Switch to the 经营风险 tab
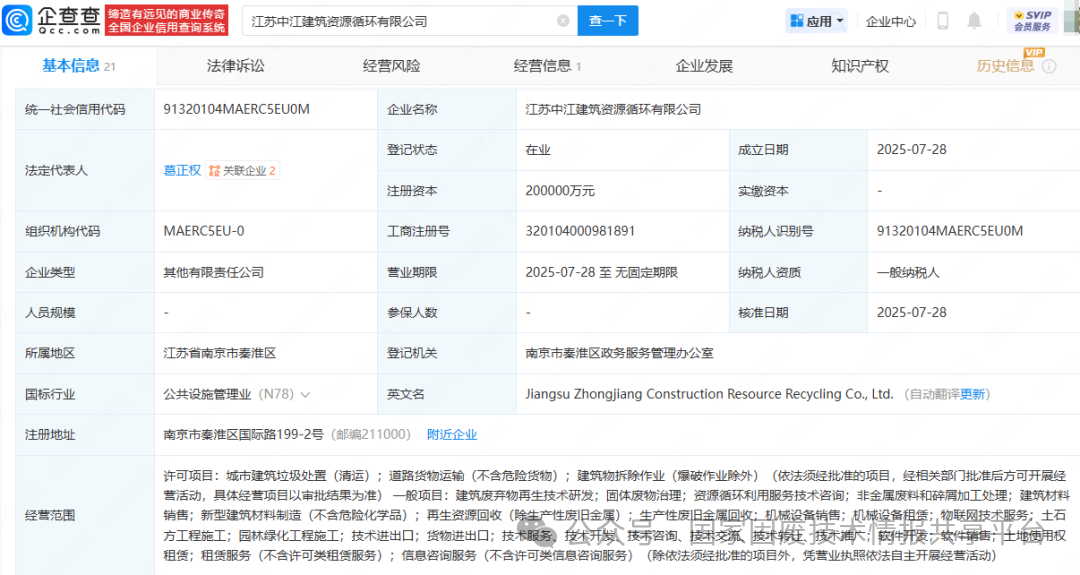The image size is (1080, 575). (391, 66)
